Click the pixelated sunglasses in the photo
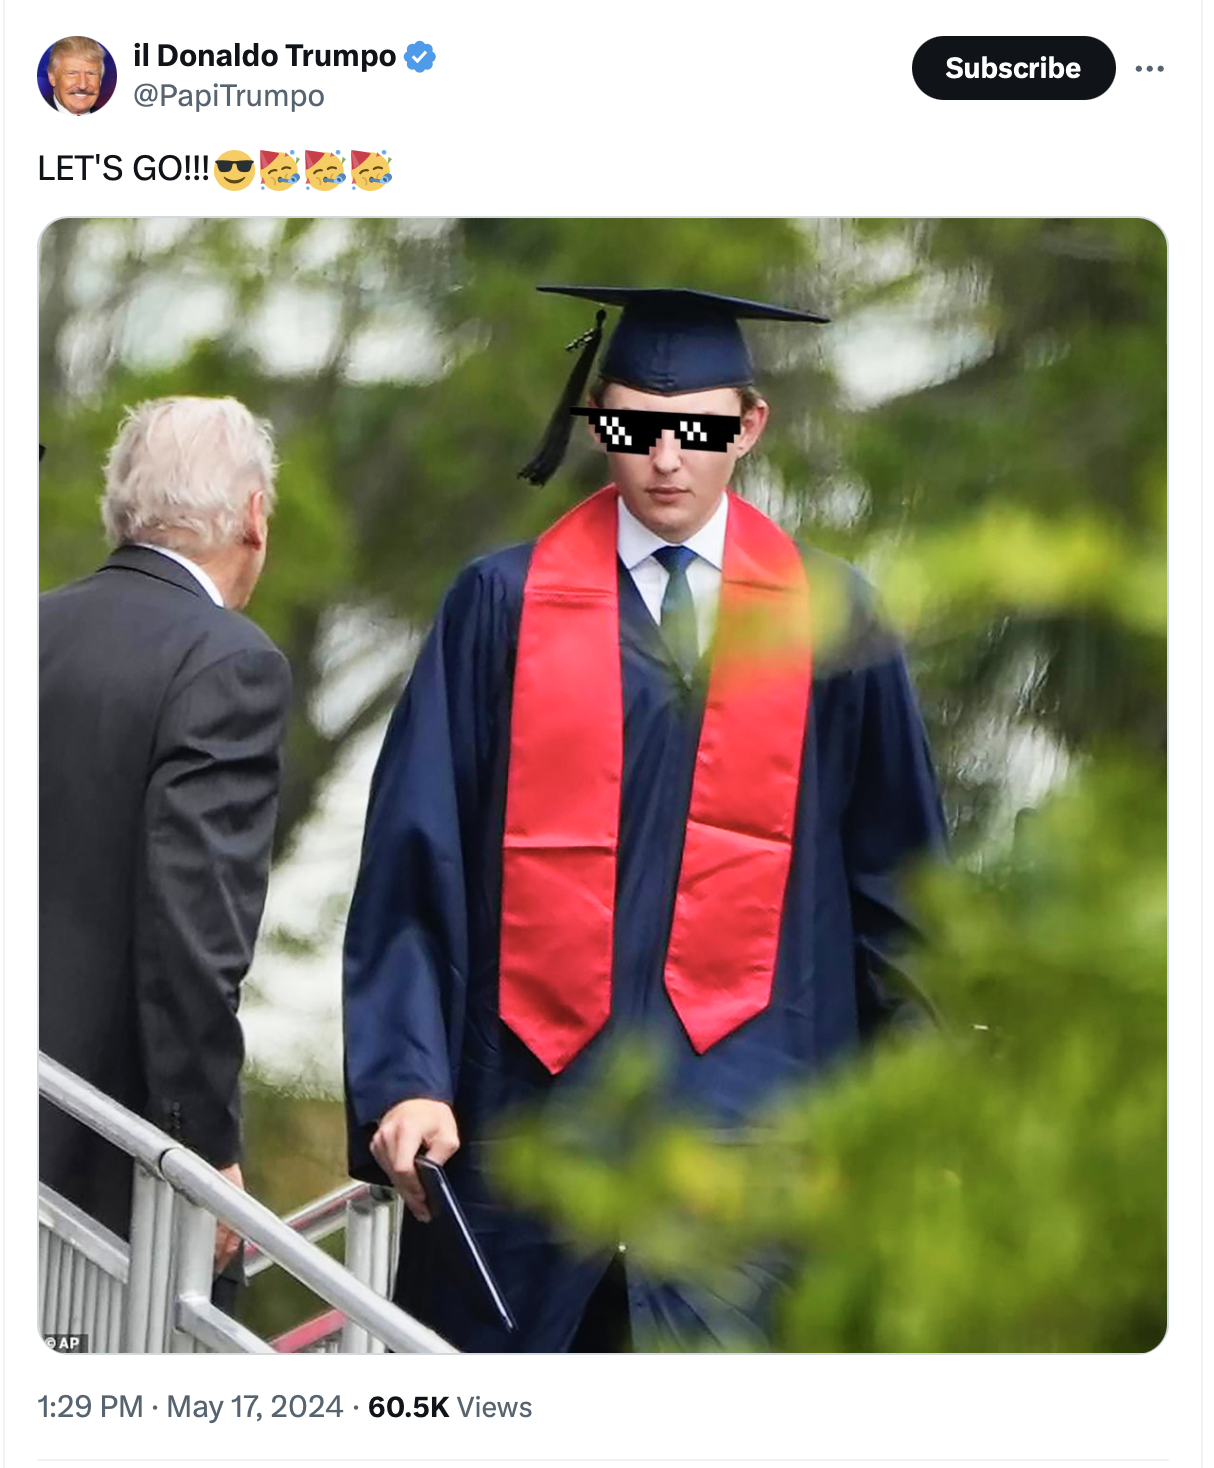The image size is (1214, 1468). [x=656, y=430]
